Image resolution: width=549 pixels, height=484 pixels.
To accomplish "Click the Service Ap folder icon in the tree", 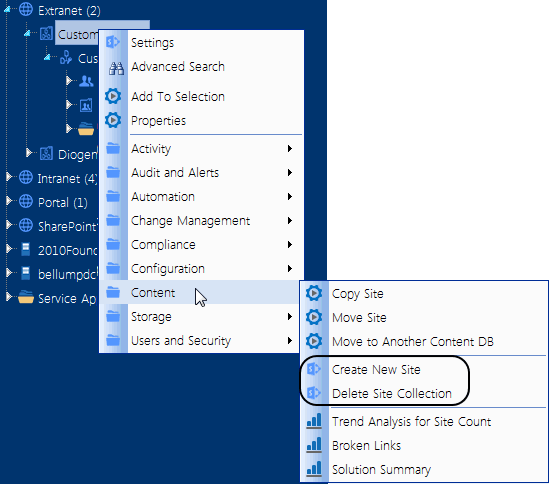I will click(x=26, y=298).
